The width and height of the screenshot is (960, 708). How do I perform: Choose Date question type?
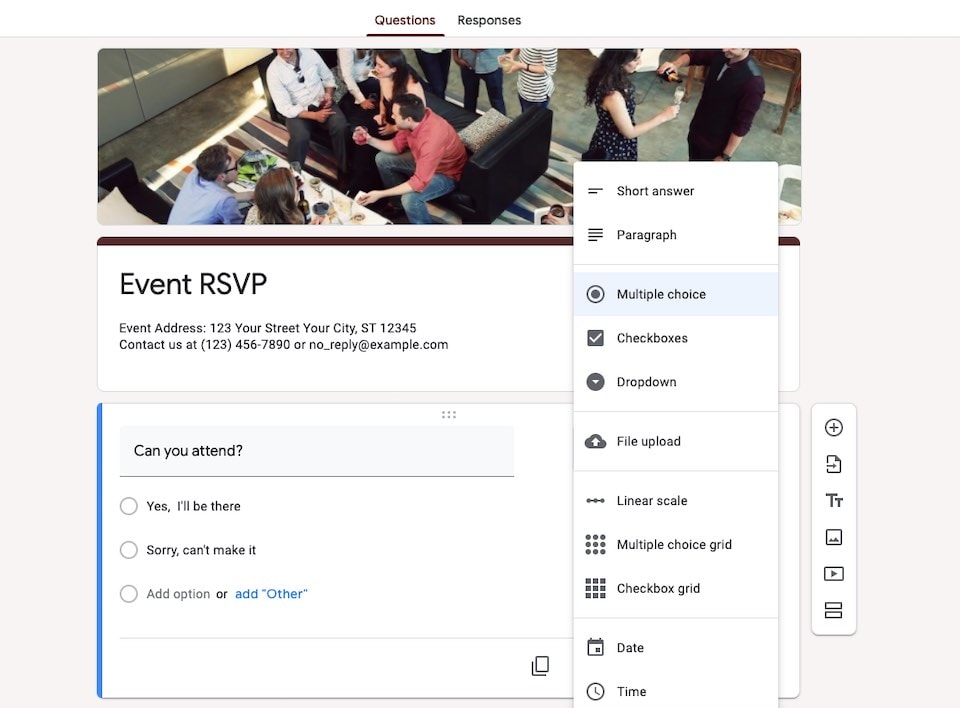tap(676, 648)
